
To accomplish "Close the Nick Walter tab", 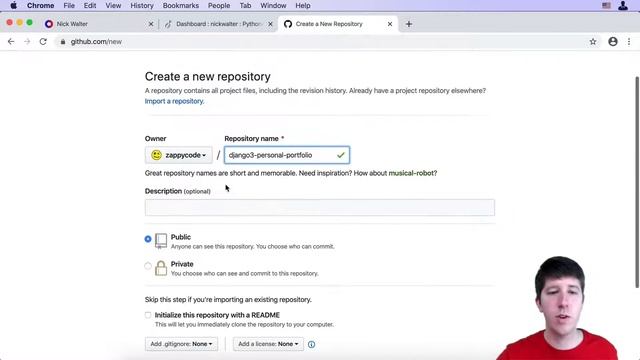I will coord(151,24).
